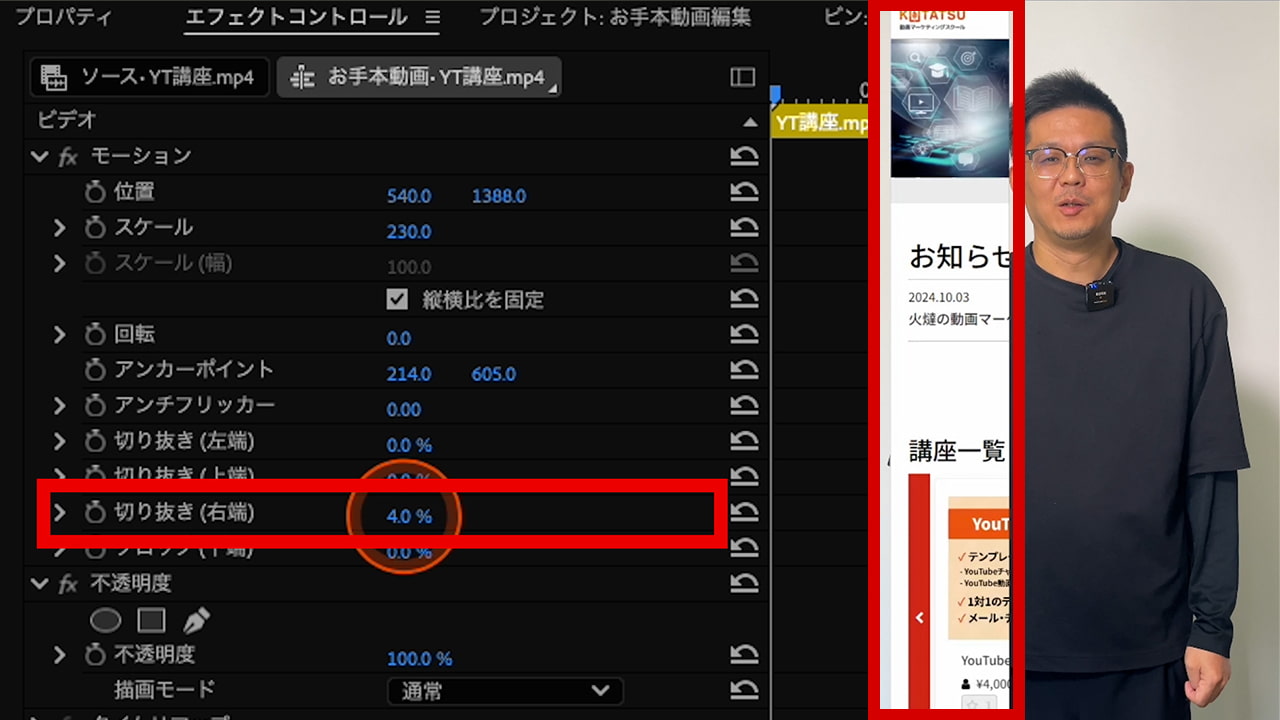The image size is (1280, 720).
Task: Toggle the fx icon for モーション
Action: point(69,157)
